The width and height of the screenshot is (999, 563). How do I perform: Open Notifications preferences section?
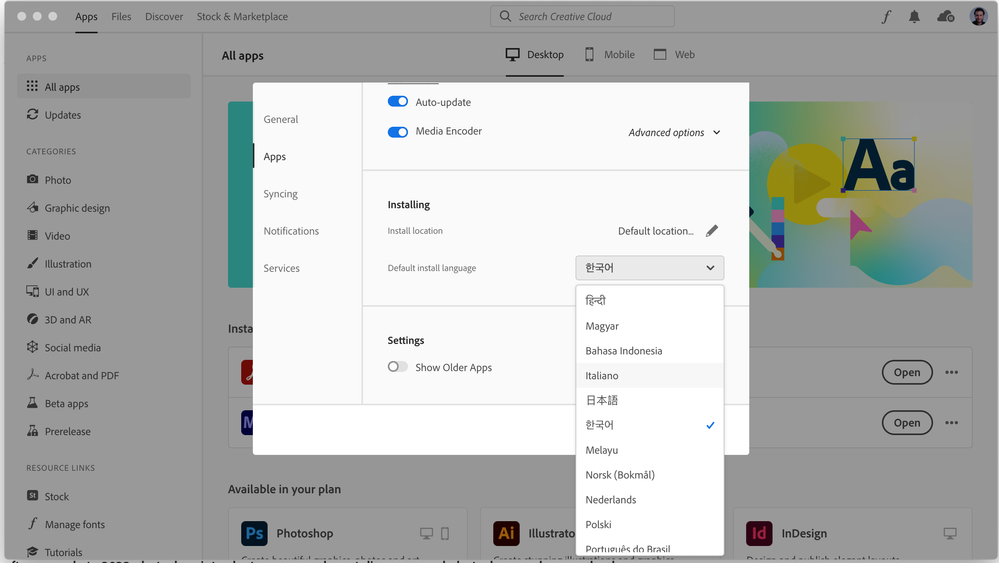click(291, 231)
